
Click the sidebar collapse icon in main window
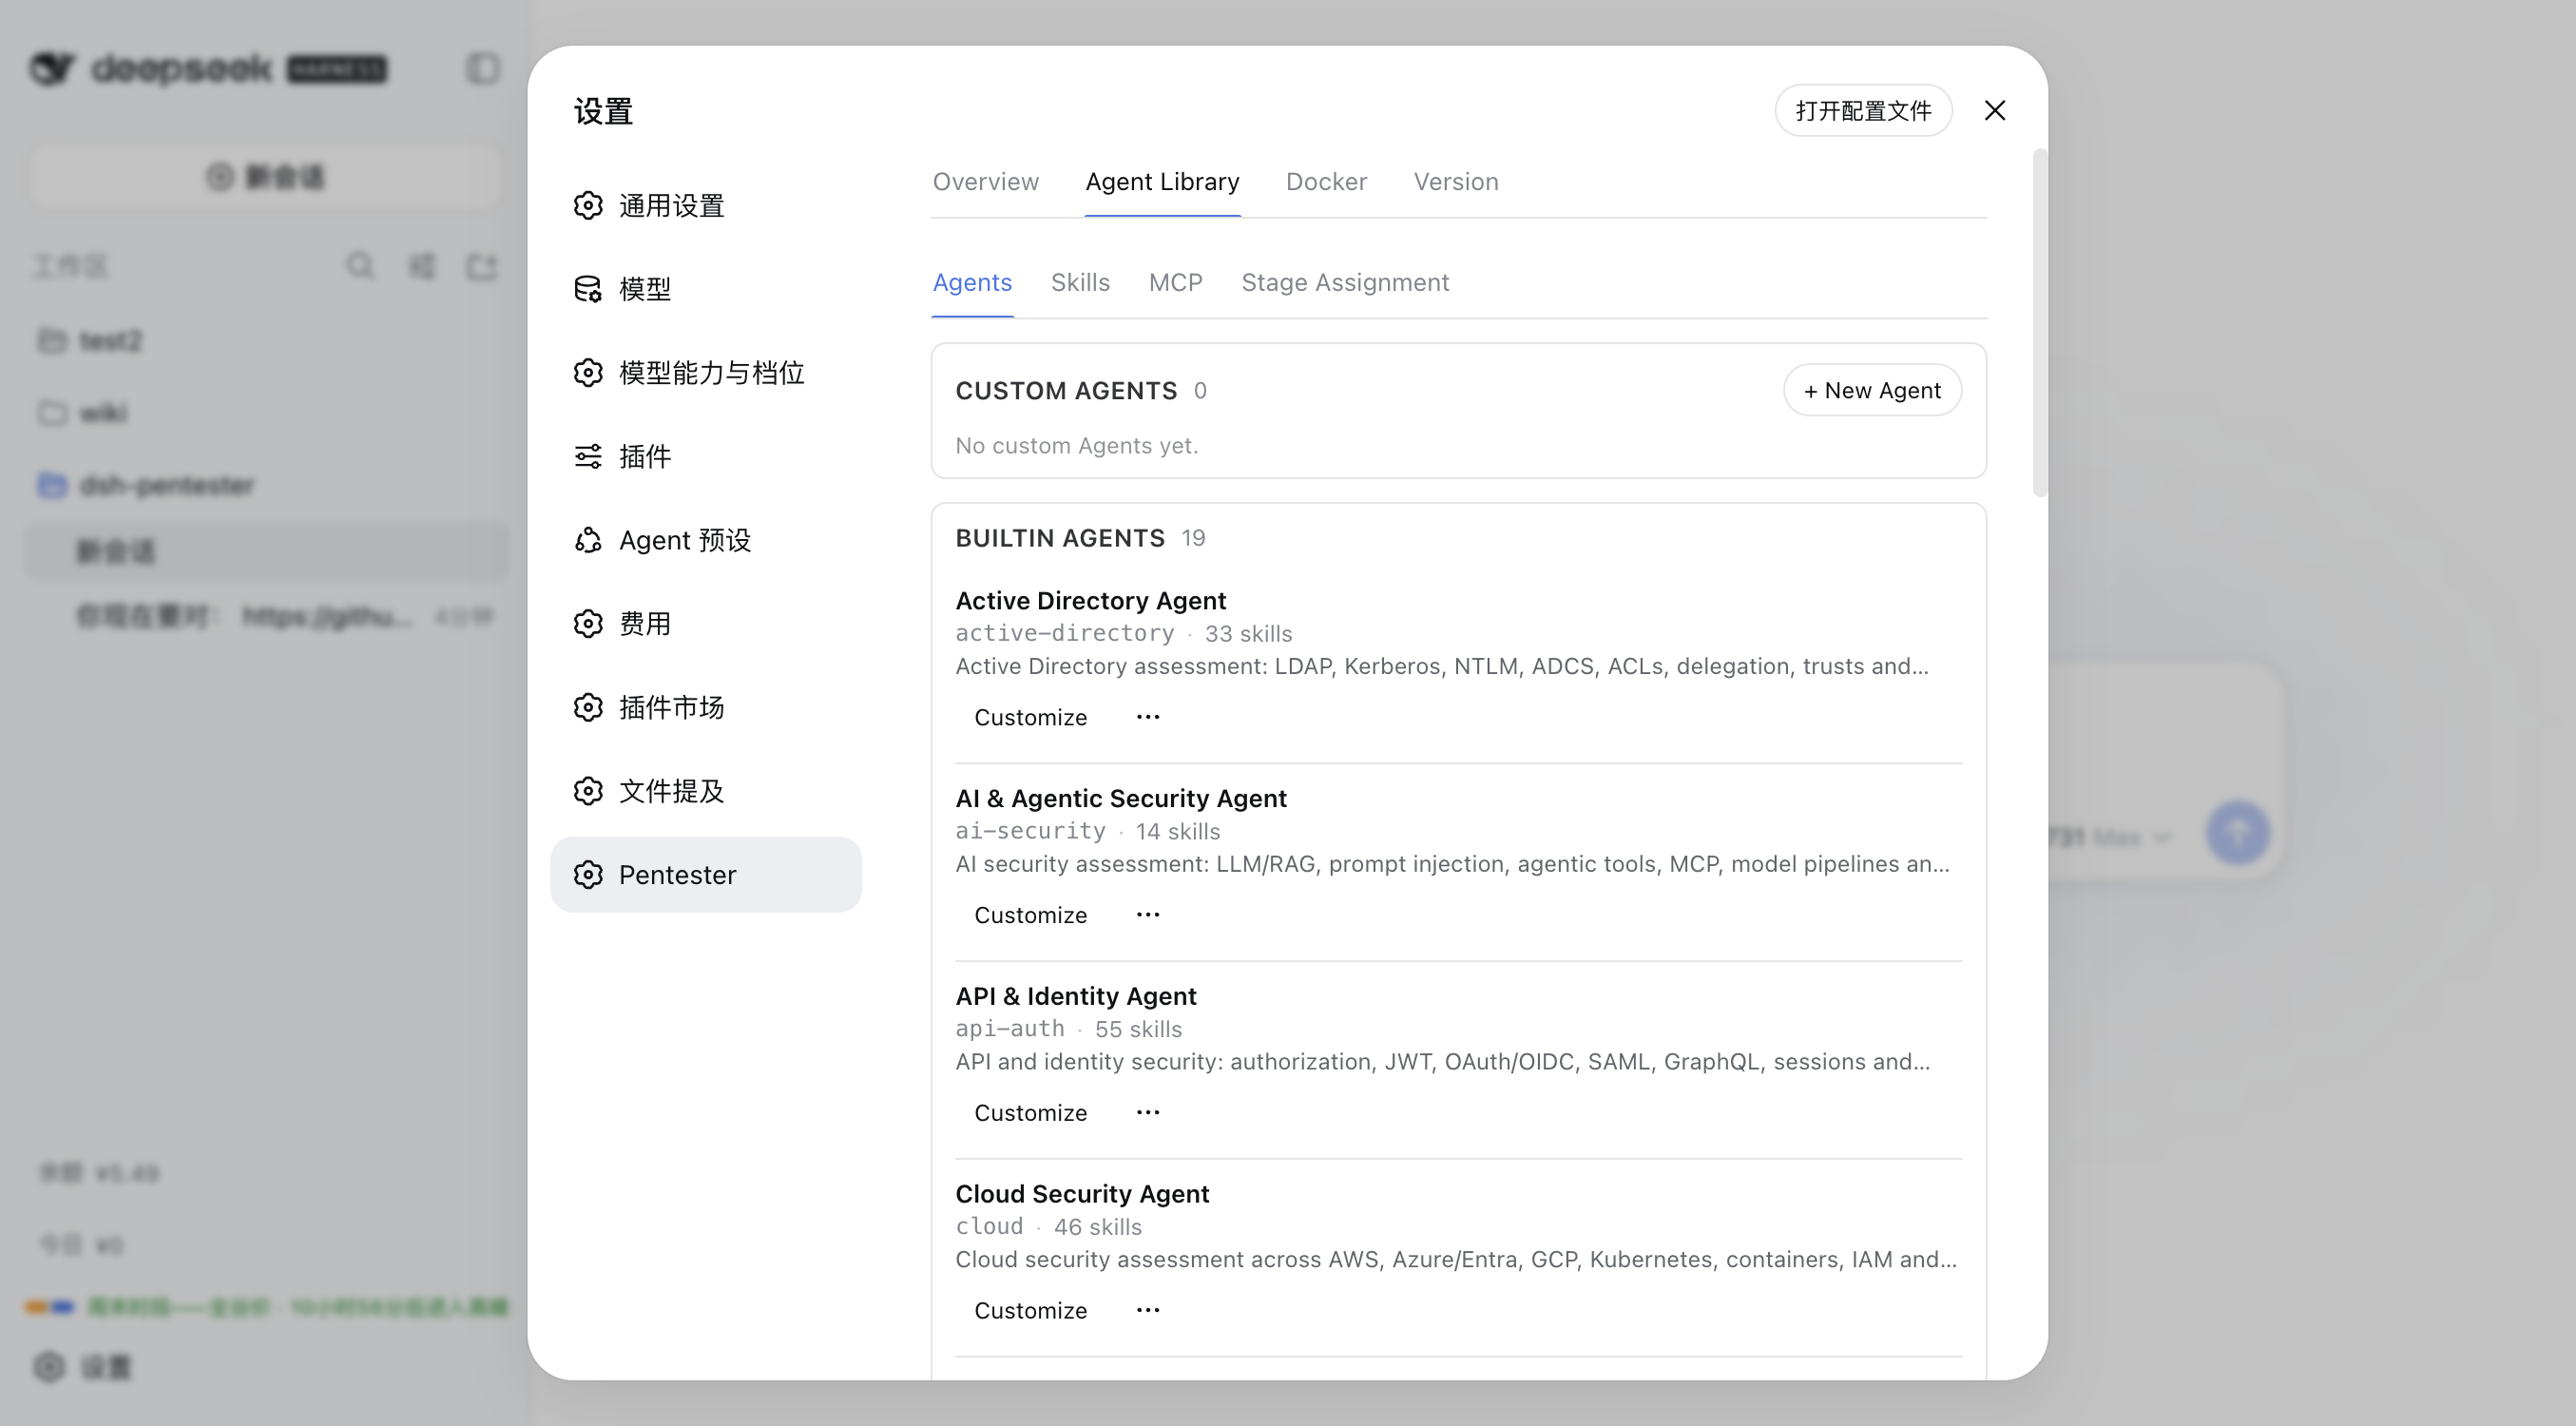[x=483, y=68]
